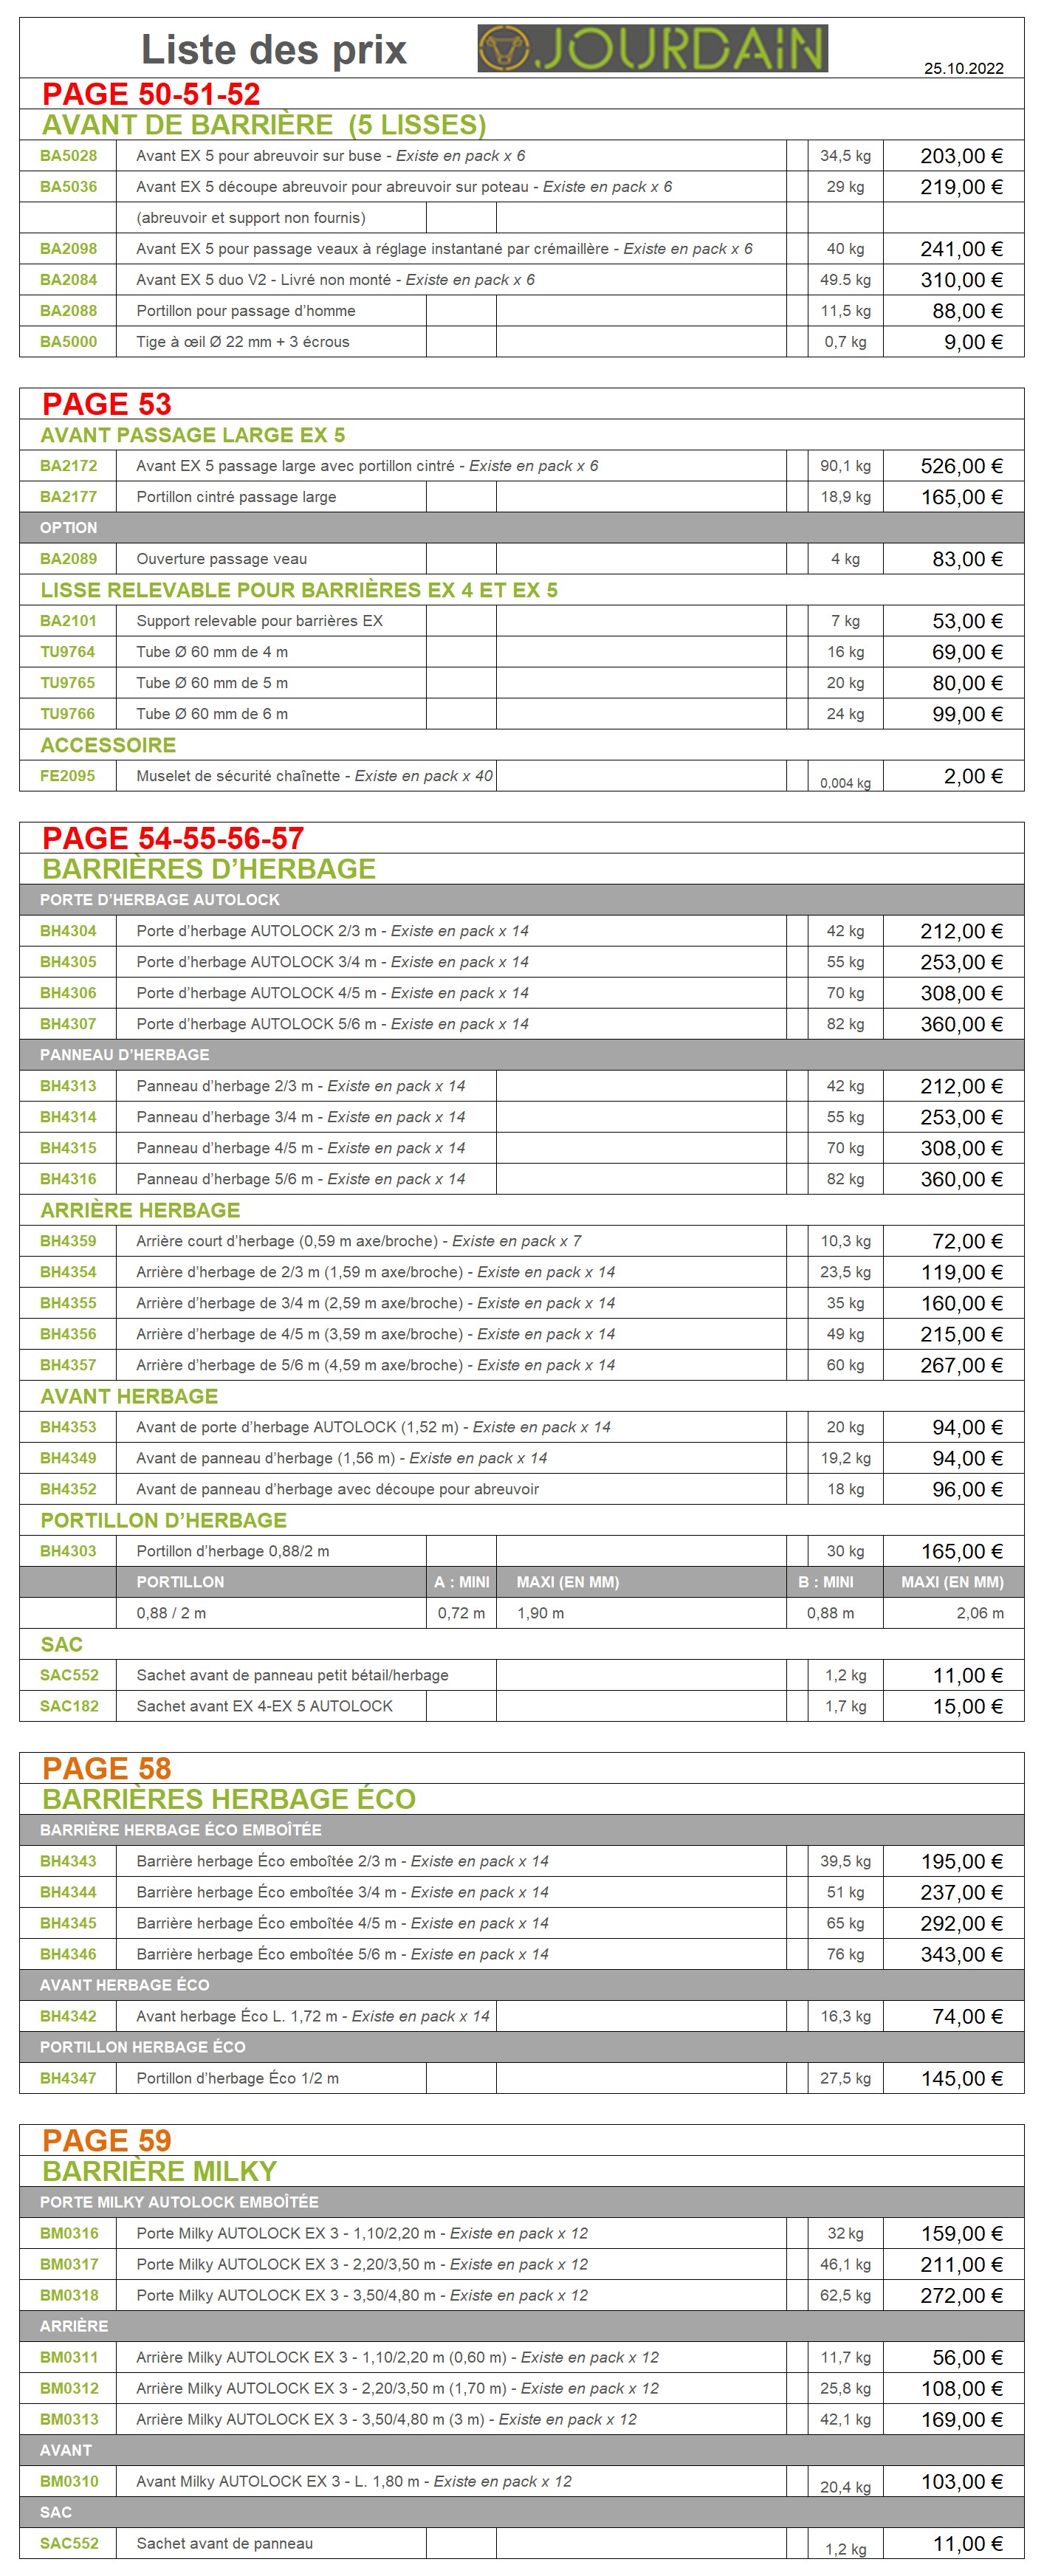Image resolution: width=1044 pixels, height=2576 pixels.
Task: Select product code TU9765
Action: 68,683
